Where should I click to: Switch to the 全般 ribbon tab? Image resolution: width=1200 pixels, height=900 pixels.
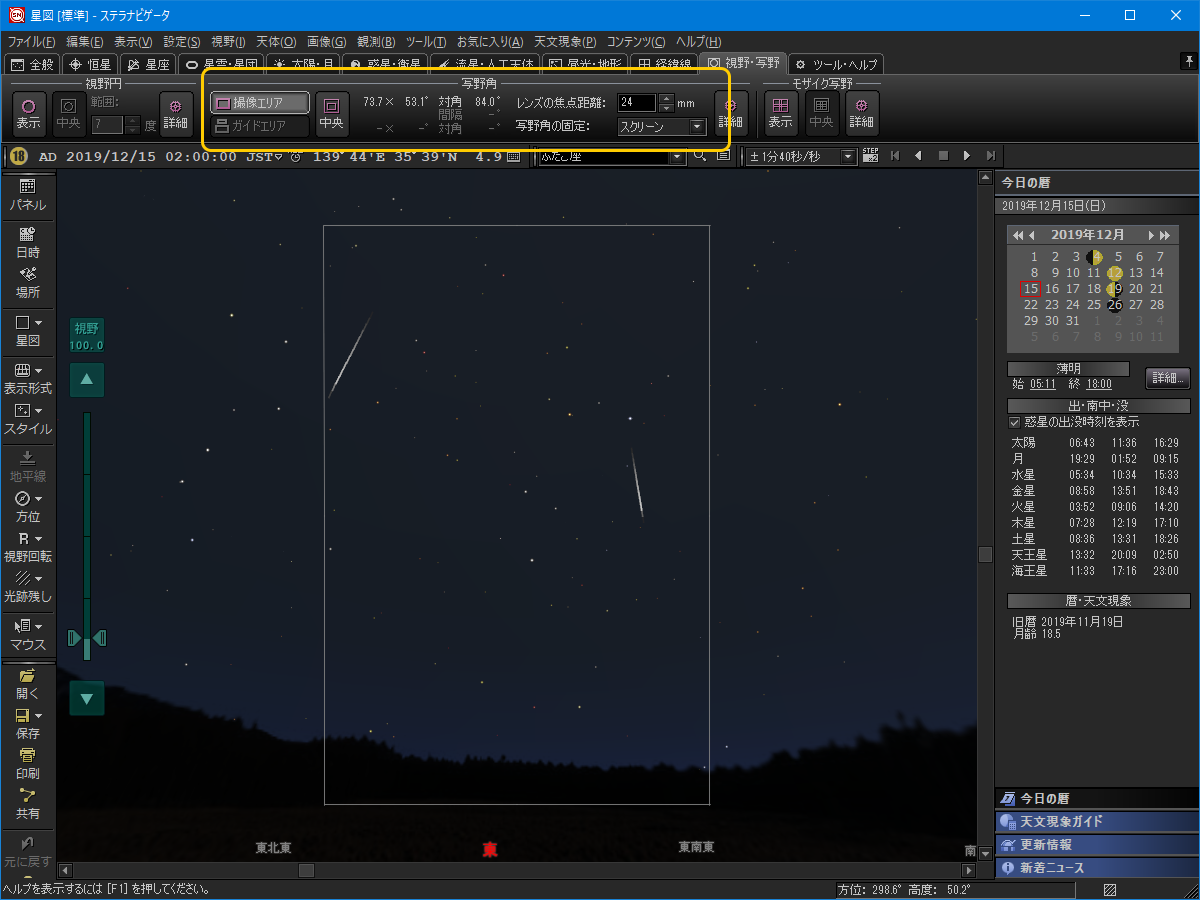[32, 64]
